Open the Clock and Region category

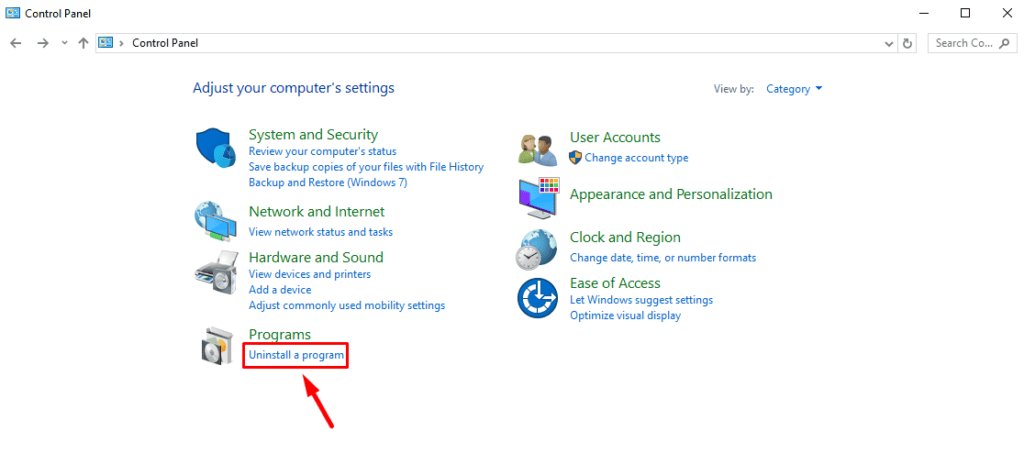pos(626,237)
